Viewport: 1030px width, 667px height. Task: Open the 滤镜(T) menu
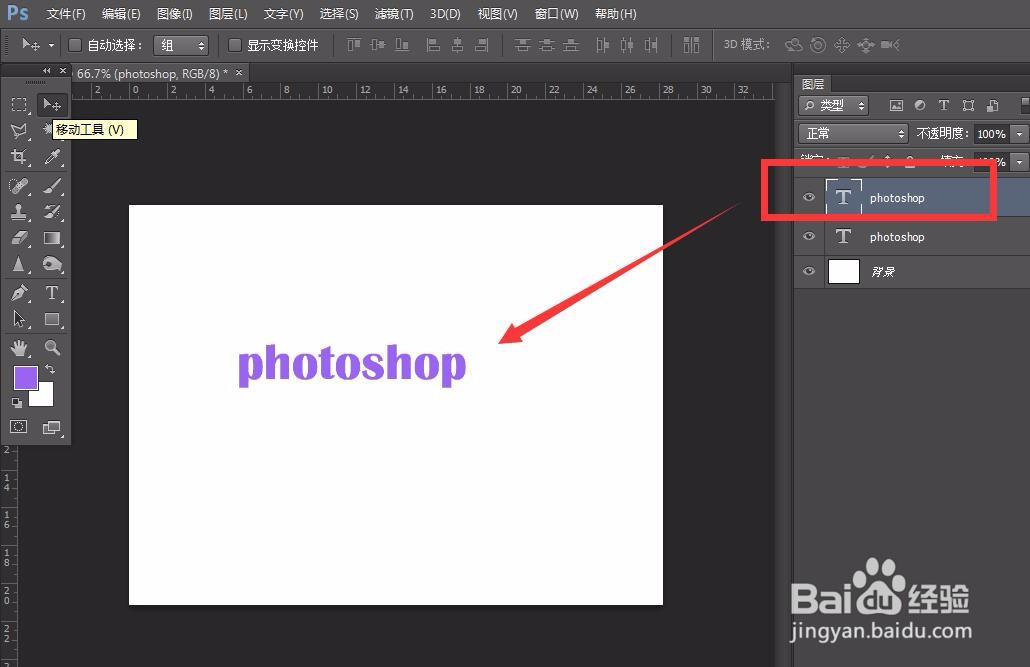point(393,14)
